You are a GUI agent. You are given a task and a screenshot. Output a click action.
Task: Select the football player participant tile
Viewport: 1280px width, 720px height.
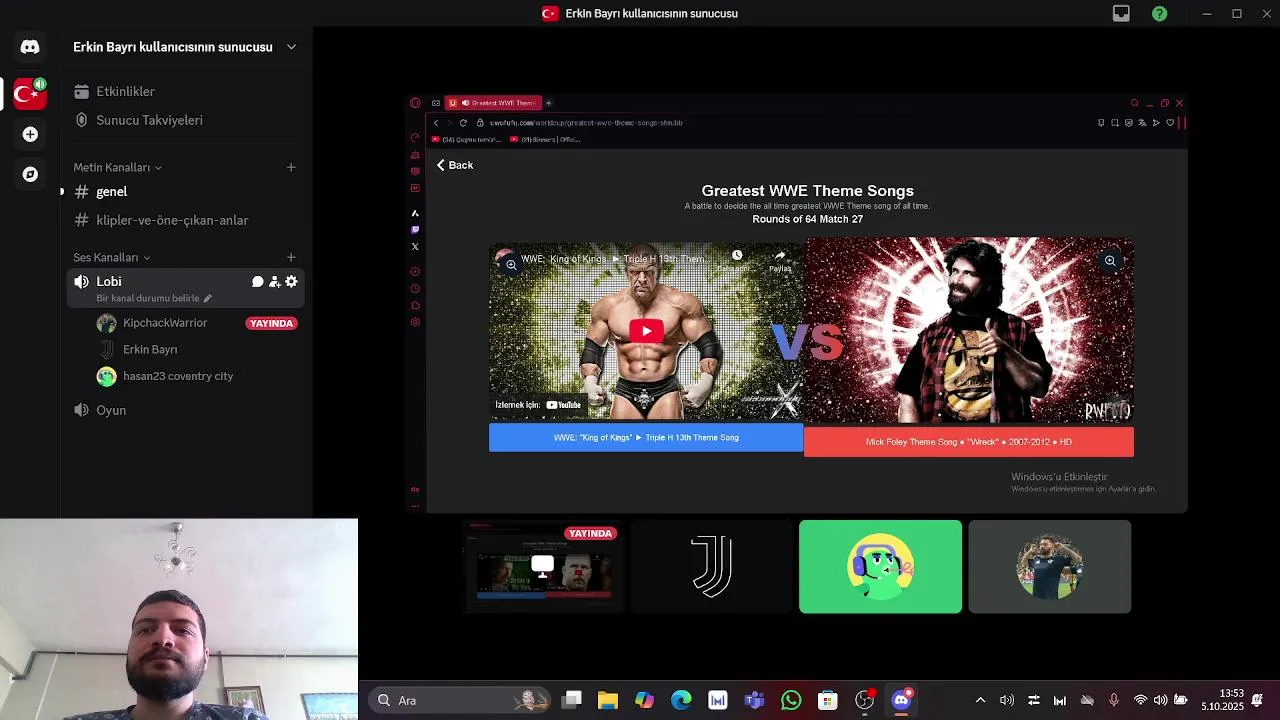pos(1049,566)
